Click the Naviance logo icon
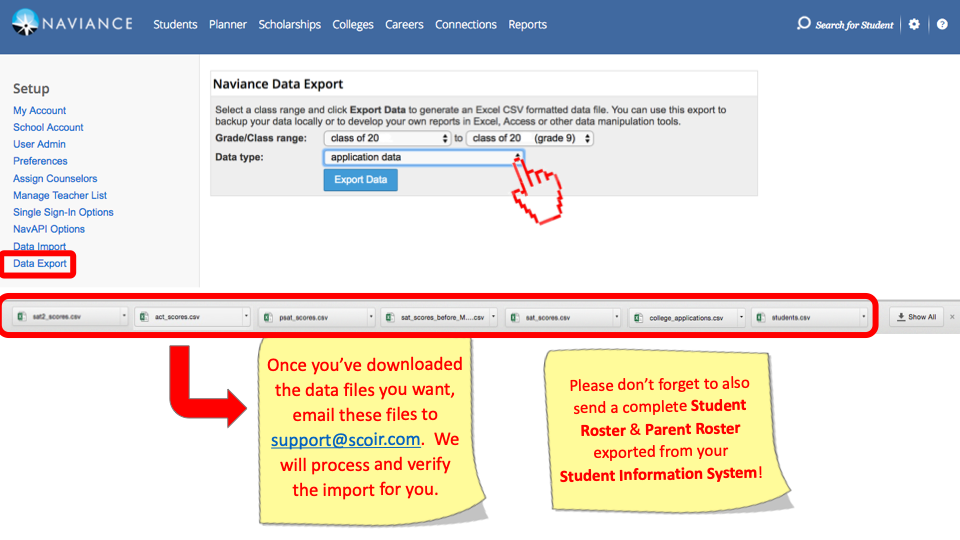The height and width of the screenshot is (540, 960). pos(25,23)
